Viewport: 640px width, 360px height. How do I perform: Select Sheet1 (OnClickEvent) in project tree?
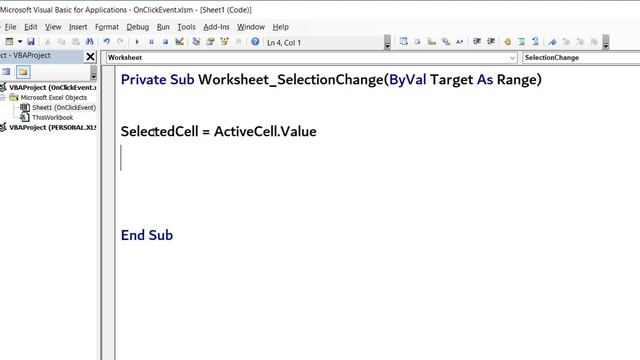[64, 107]
